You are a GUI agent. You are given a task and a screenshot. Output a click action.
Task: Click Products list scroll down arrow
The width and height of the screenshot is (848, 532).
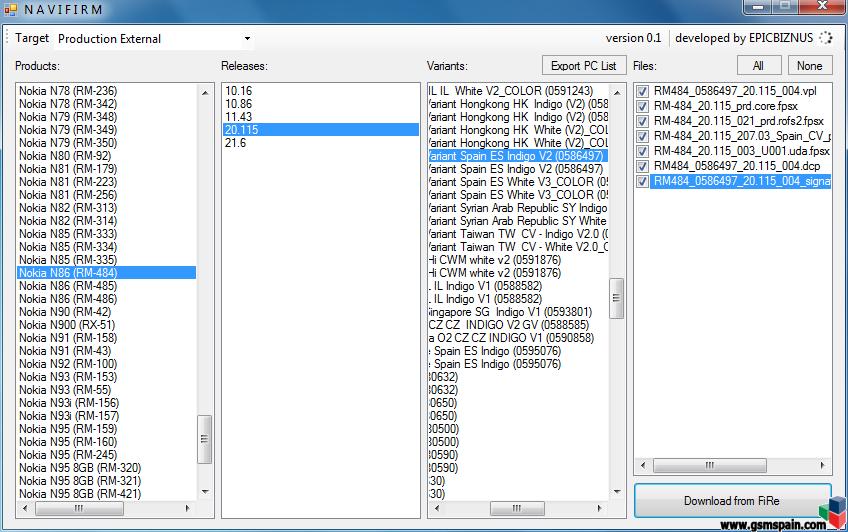[x=205, y=491]
